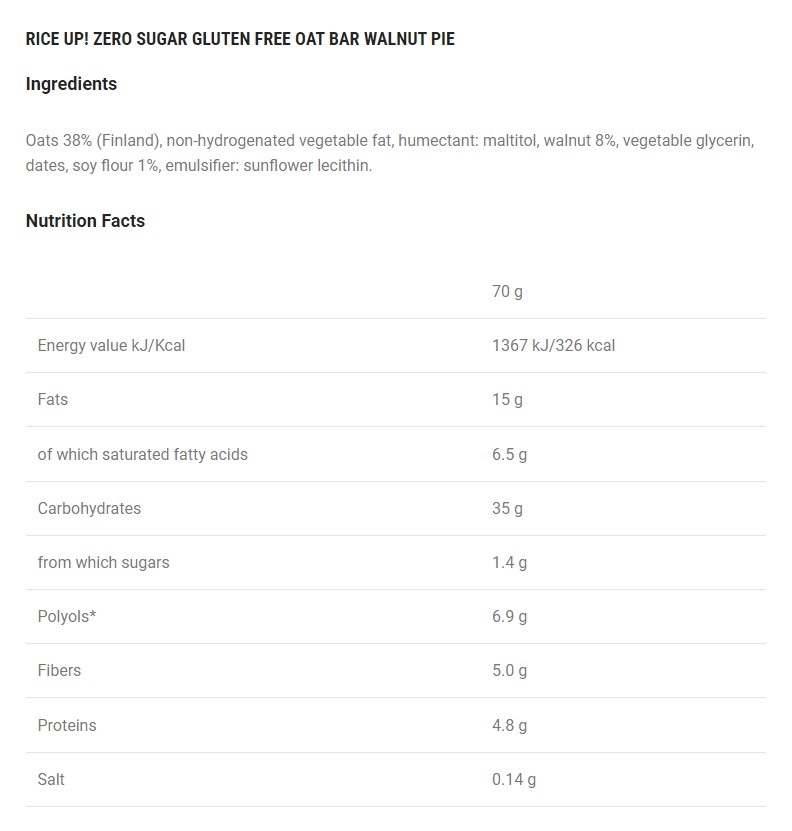The image size is (792, 831).
Task: Select the Energy value kJ/Kcal row label
Action: point(111,346)
